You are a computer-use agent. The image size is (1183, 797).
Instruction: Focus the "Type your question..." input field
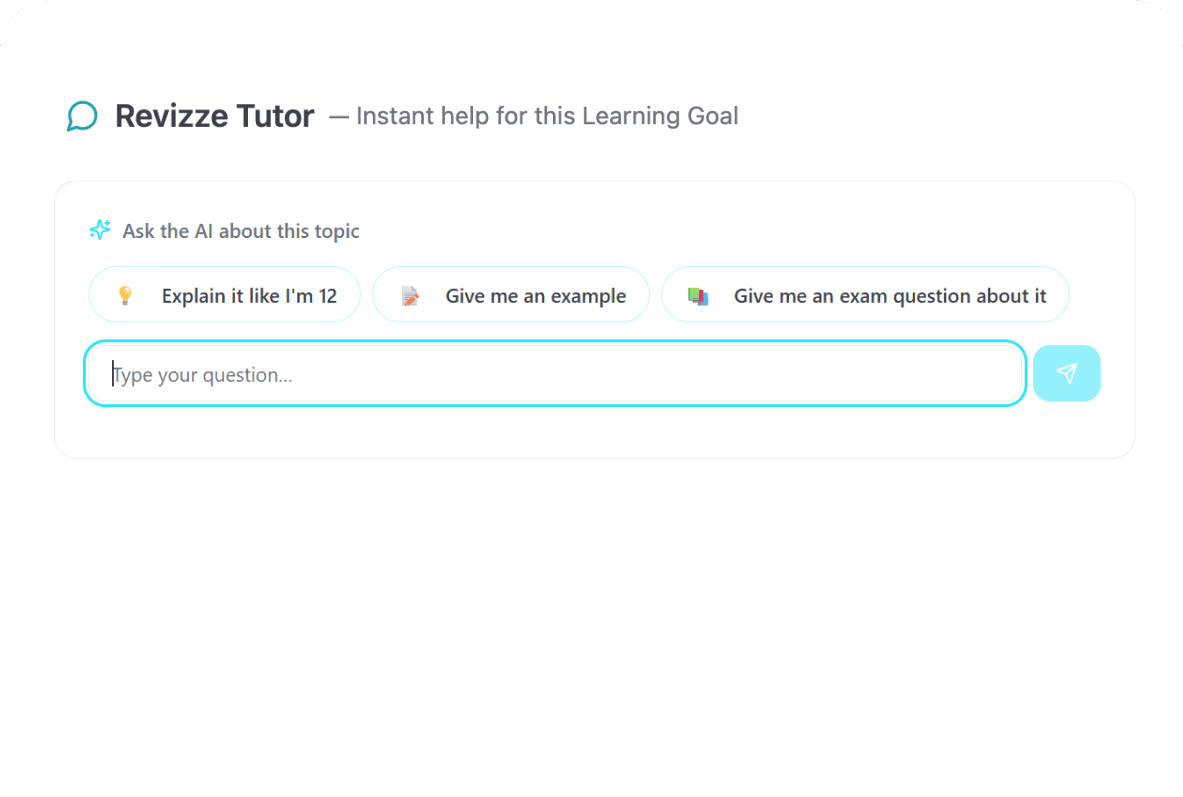pyautogui.click(x=555, y=374)
